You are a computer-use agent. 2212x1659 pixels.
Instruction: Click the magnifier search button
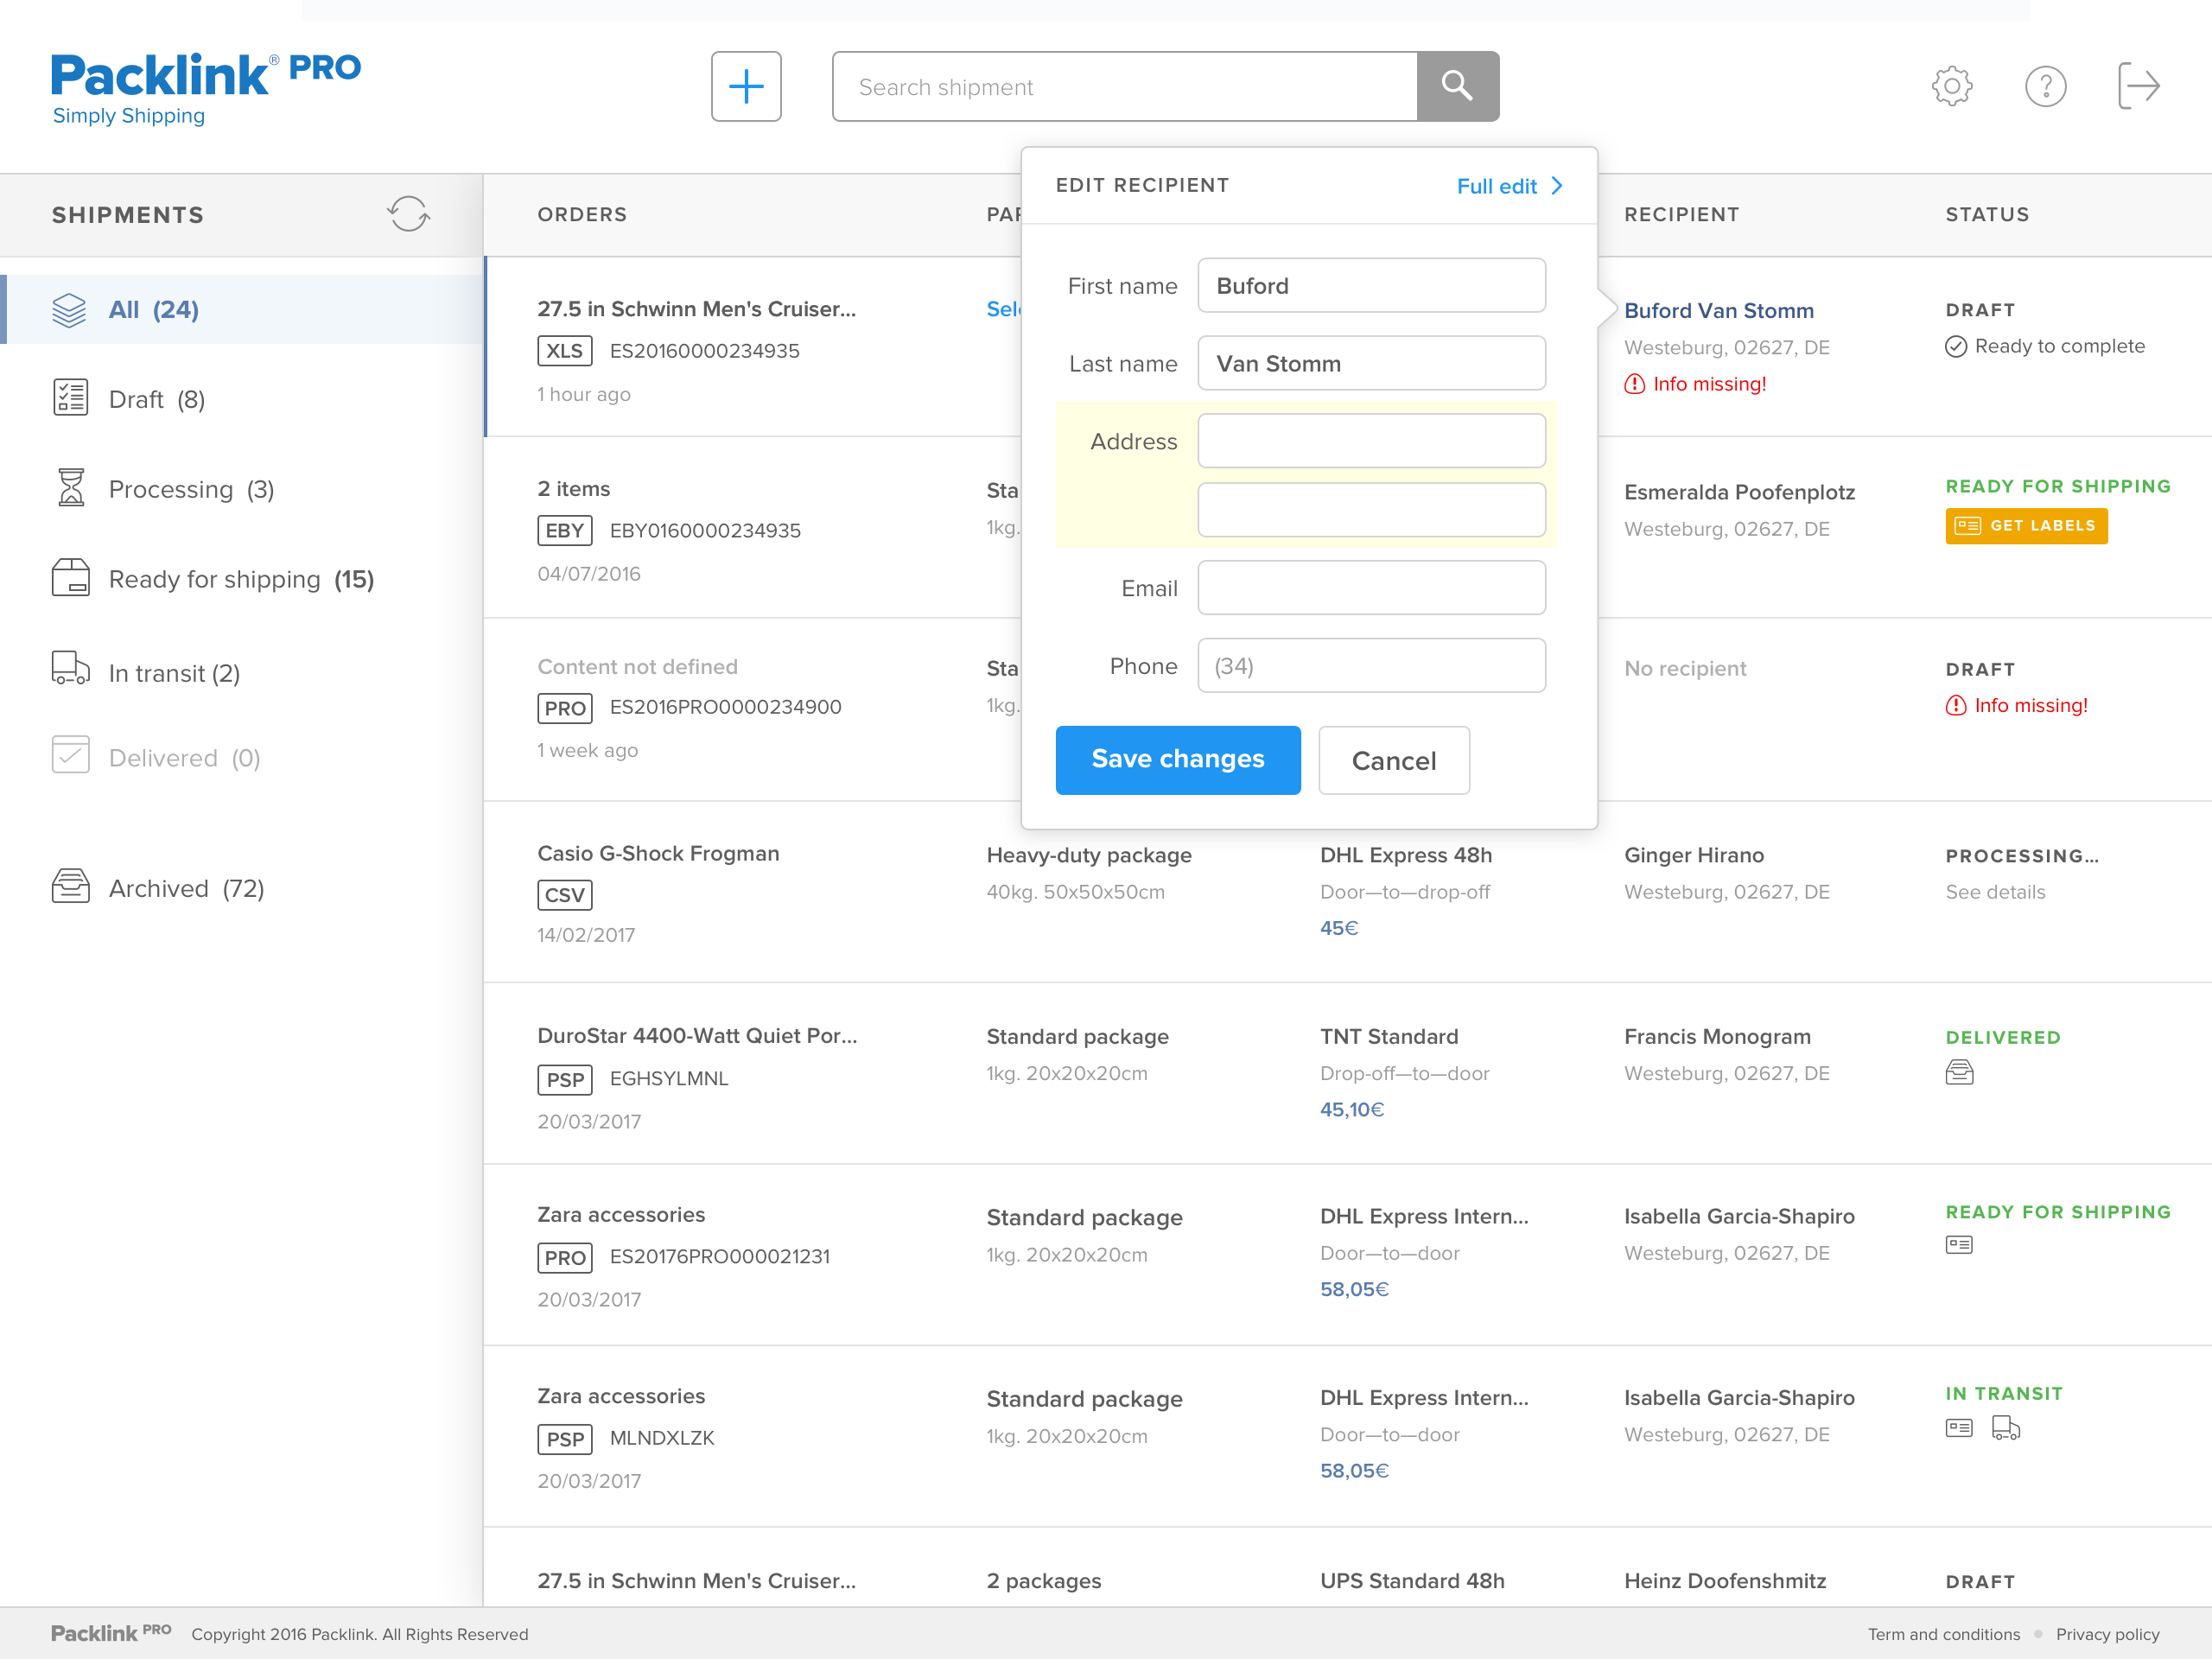click(x=1456, y=87)
